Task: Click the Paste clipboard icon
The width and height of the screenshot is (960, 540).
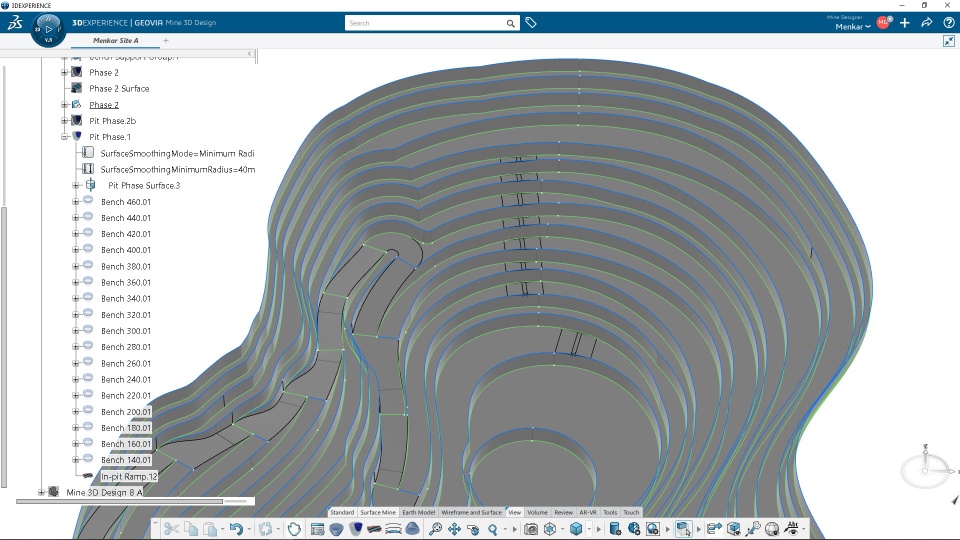Action: point(210,529)
